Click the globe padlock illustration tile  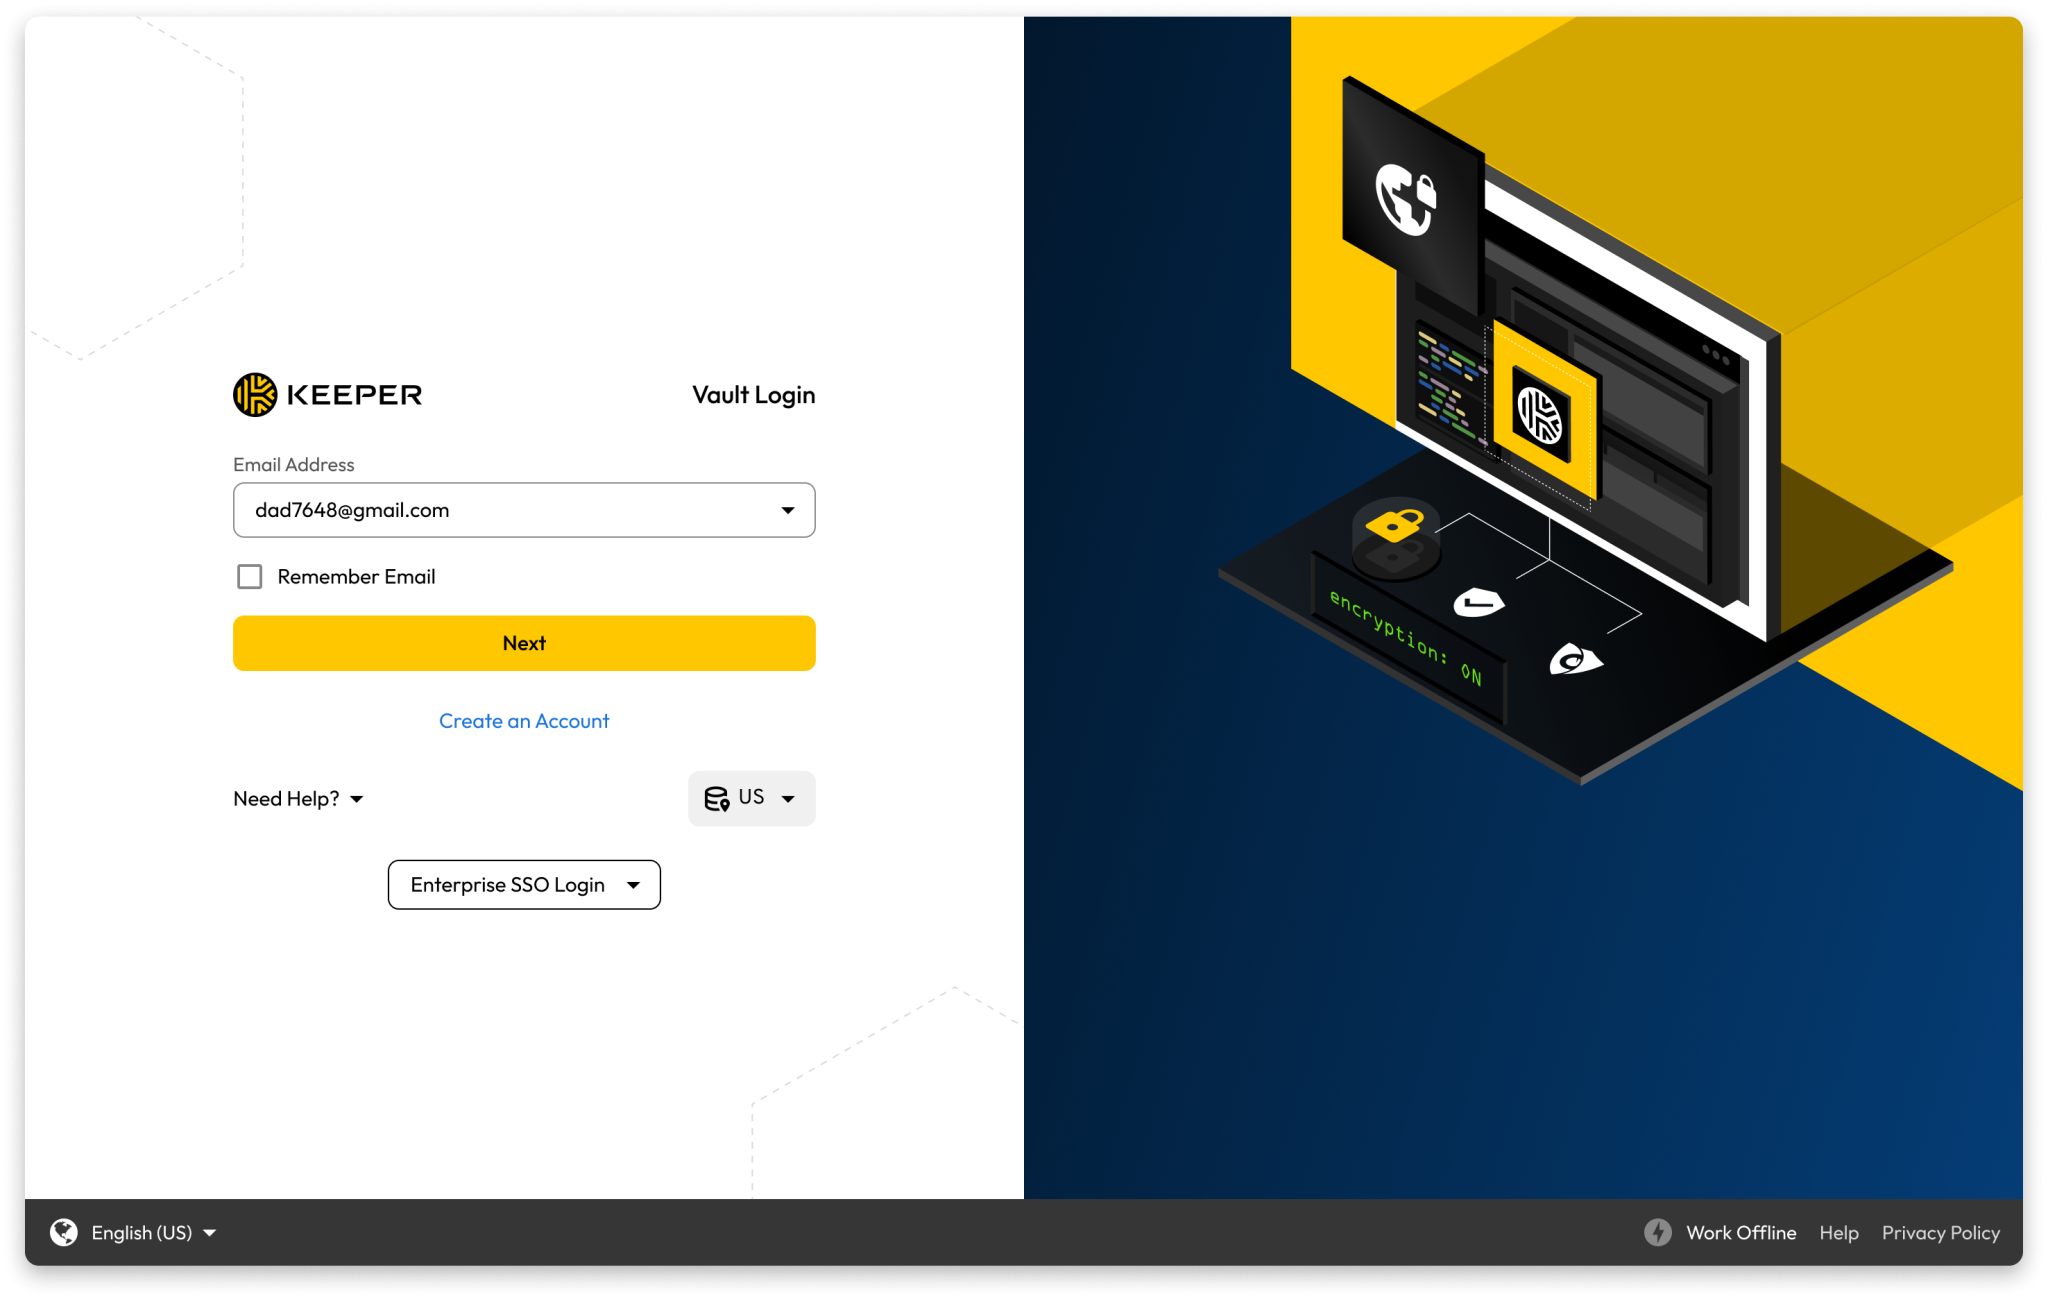1406,198
